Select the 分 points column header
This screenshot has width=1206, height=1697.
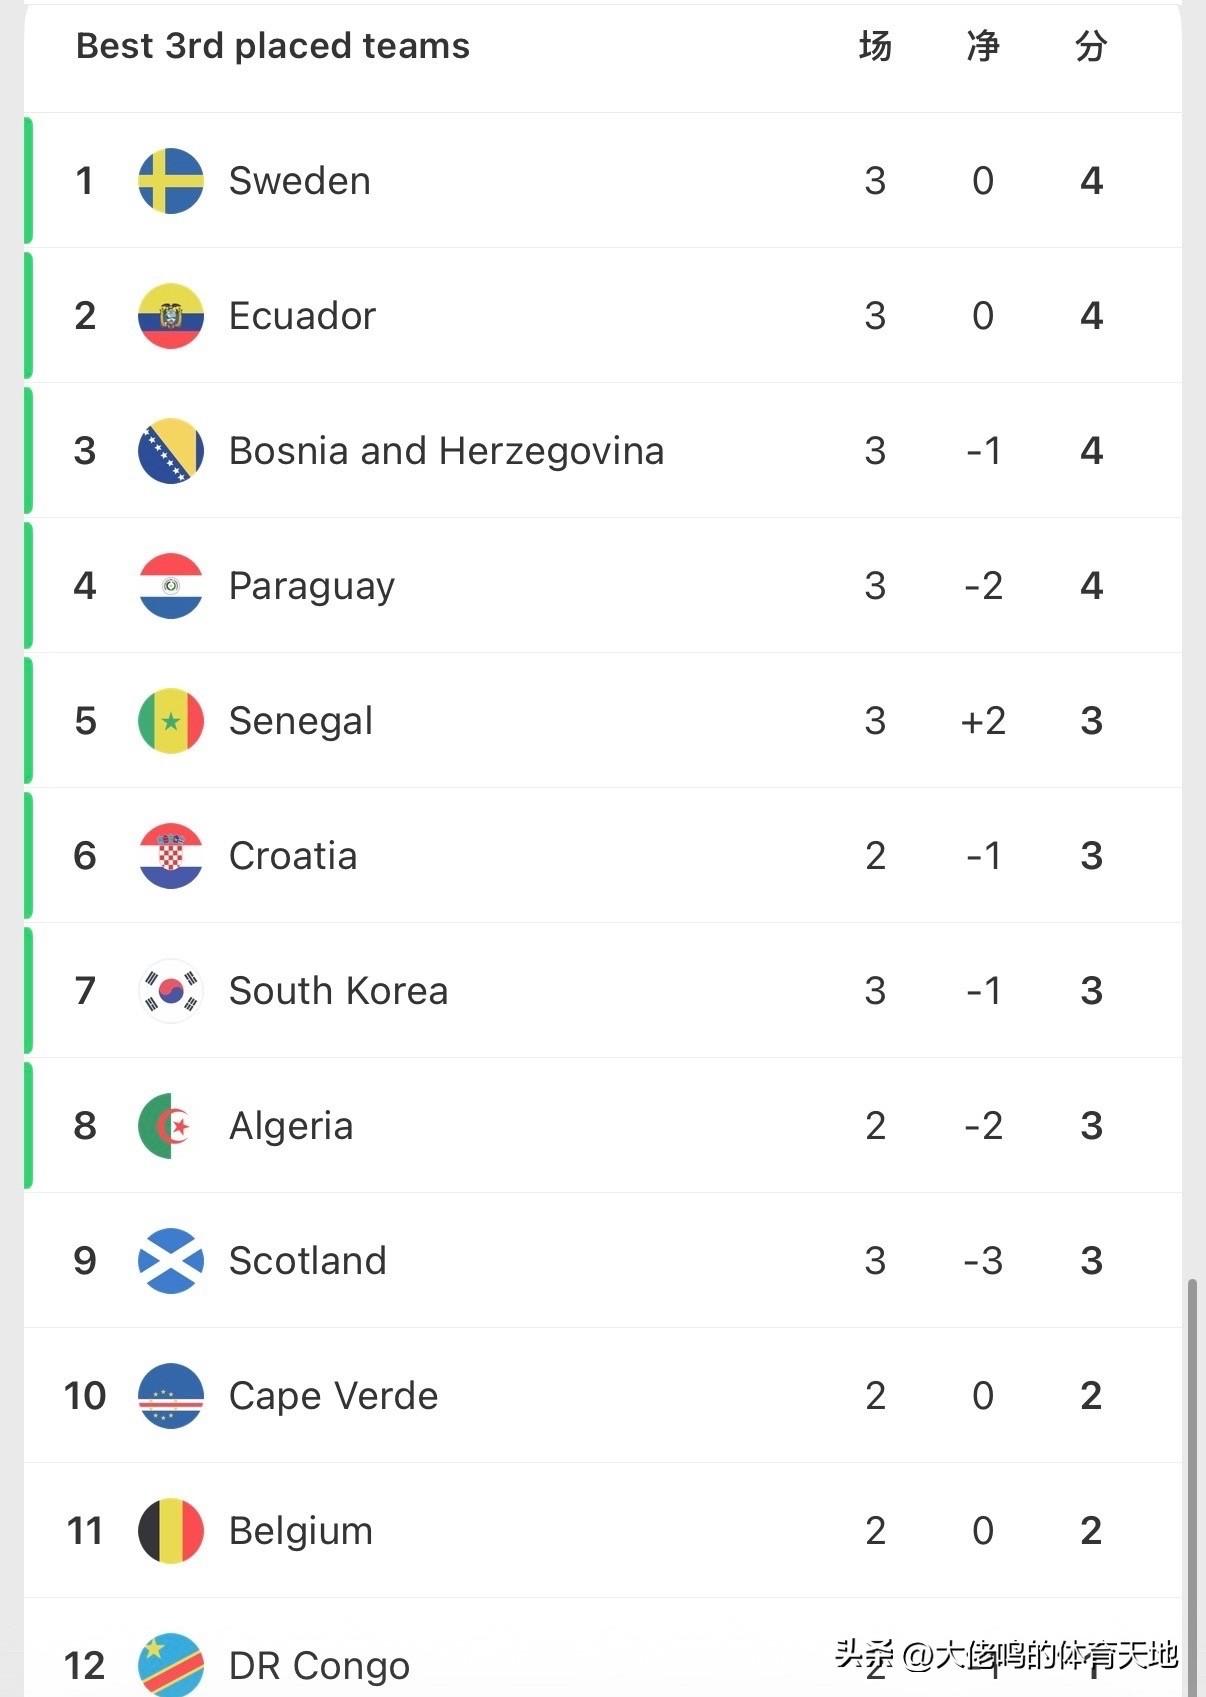(1091, 46)
